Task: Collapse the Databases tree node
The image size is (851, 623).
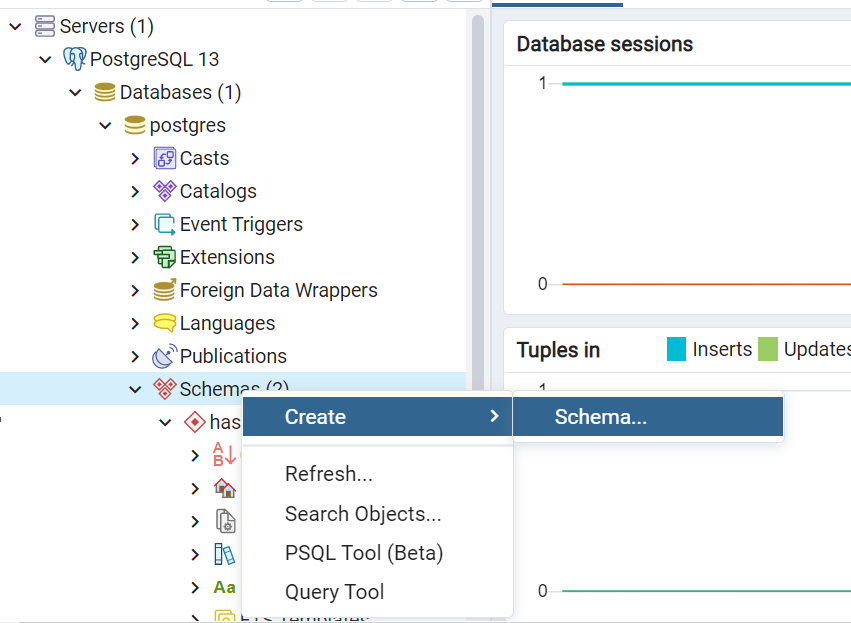Action: 75,91
